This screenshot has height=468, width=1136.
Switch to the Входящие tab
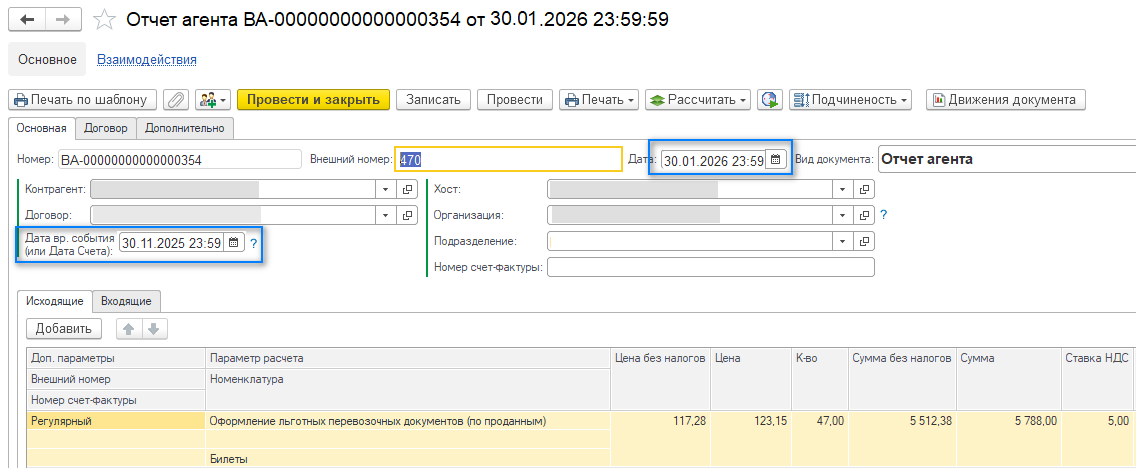[x=126, y=301]
